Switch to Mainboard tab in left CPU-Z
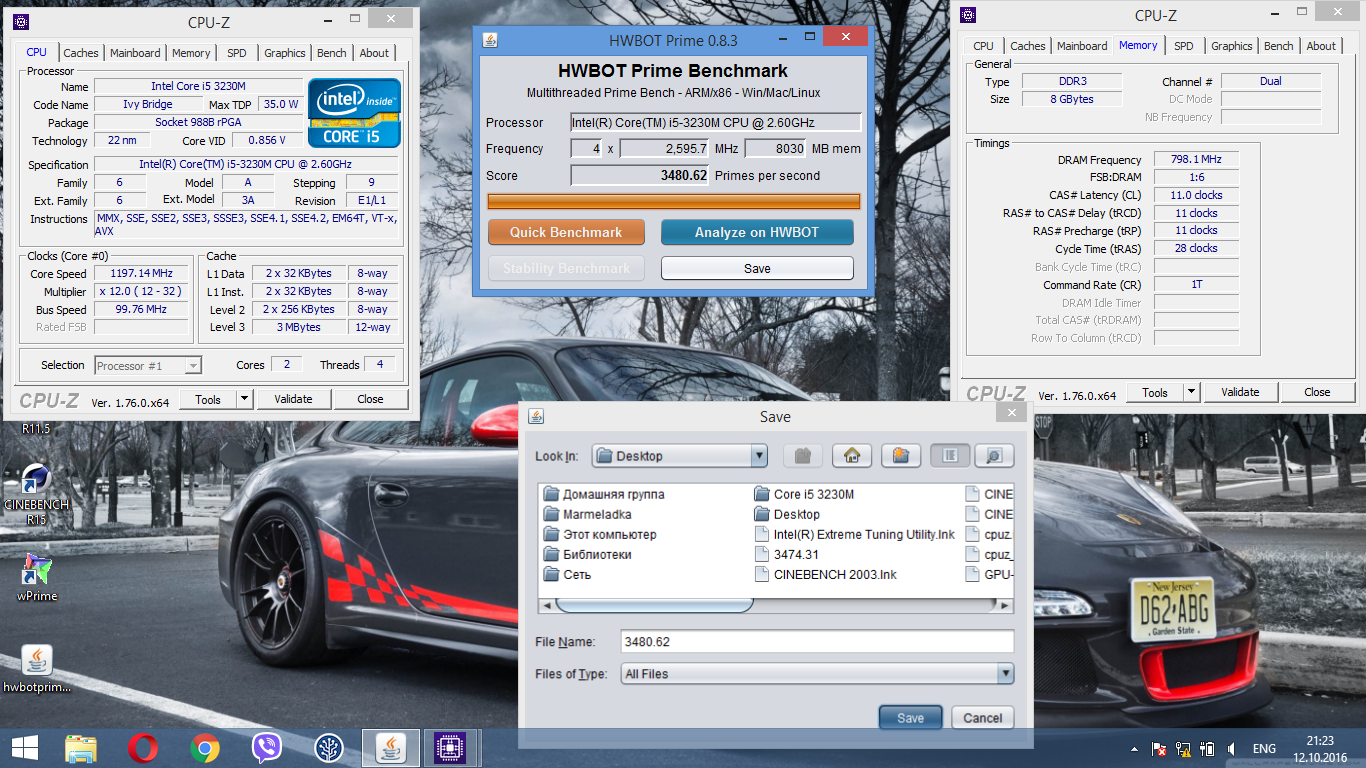The height and width of the screenshot is (768, 1366). [135, 53]
